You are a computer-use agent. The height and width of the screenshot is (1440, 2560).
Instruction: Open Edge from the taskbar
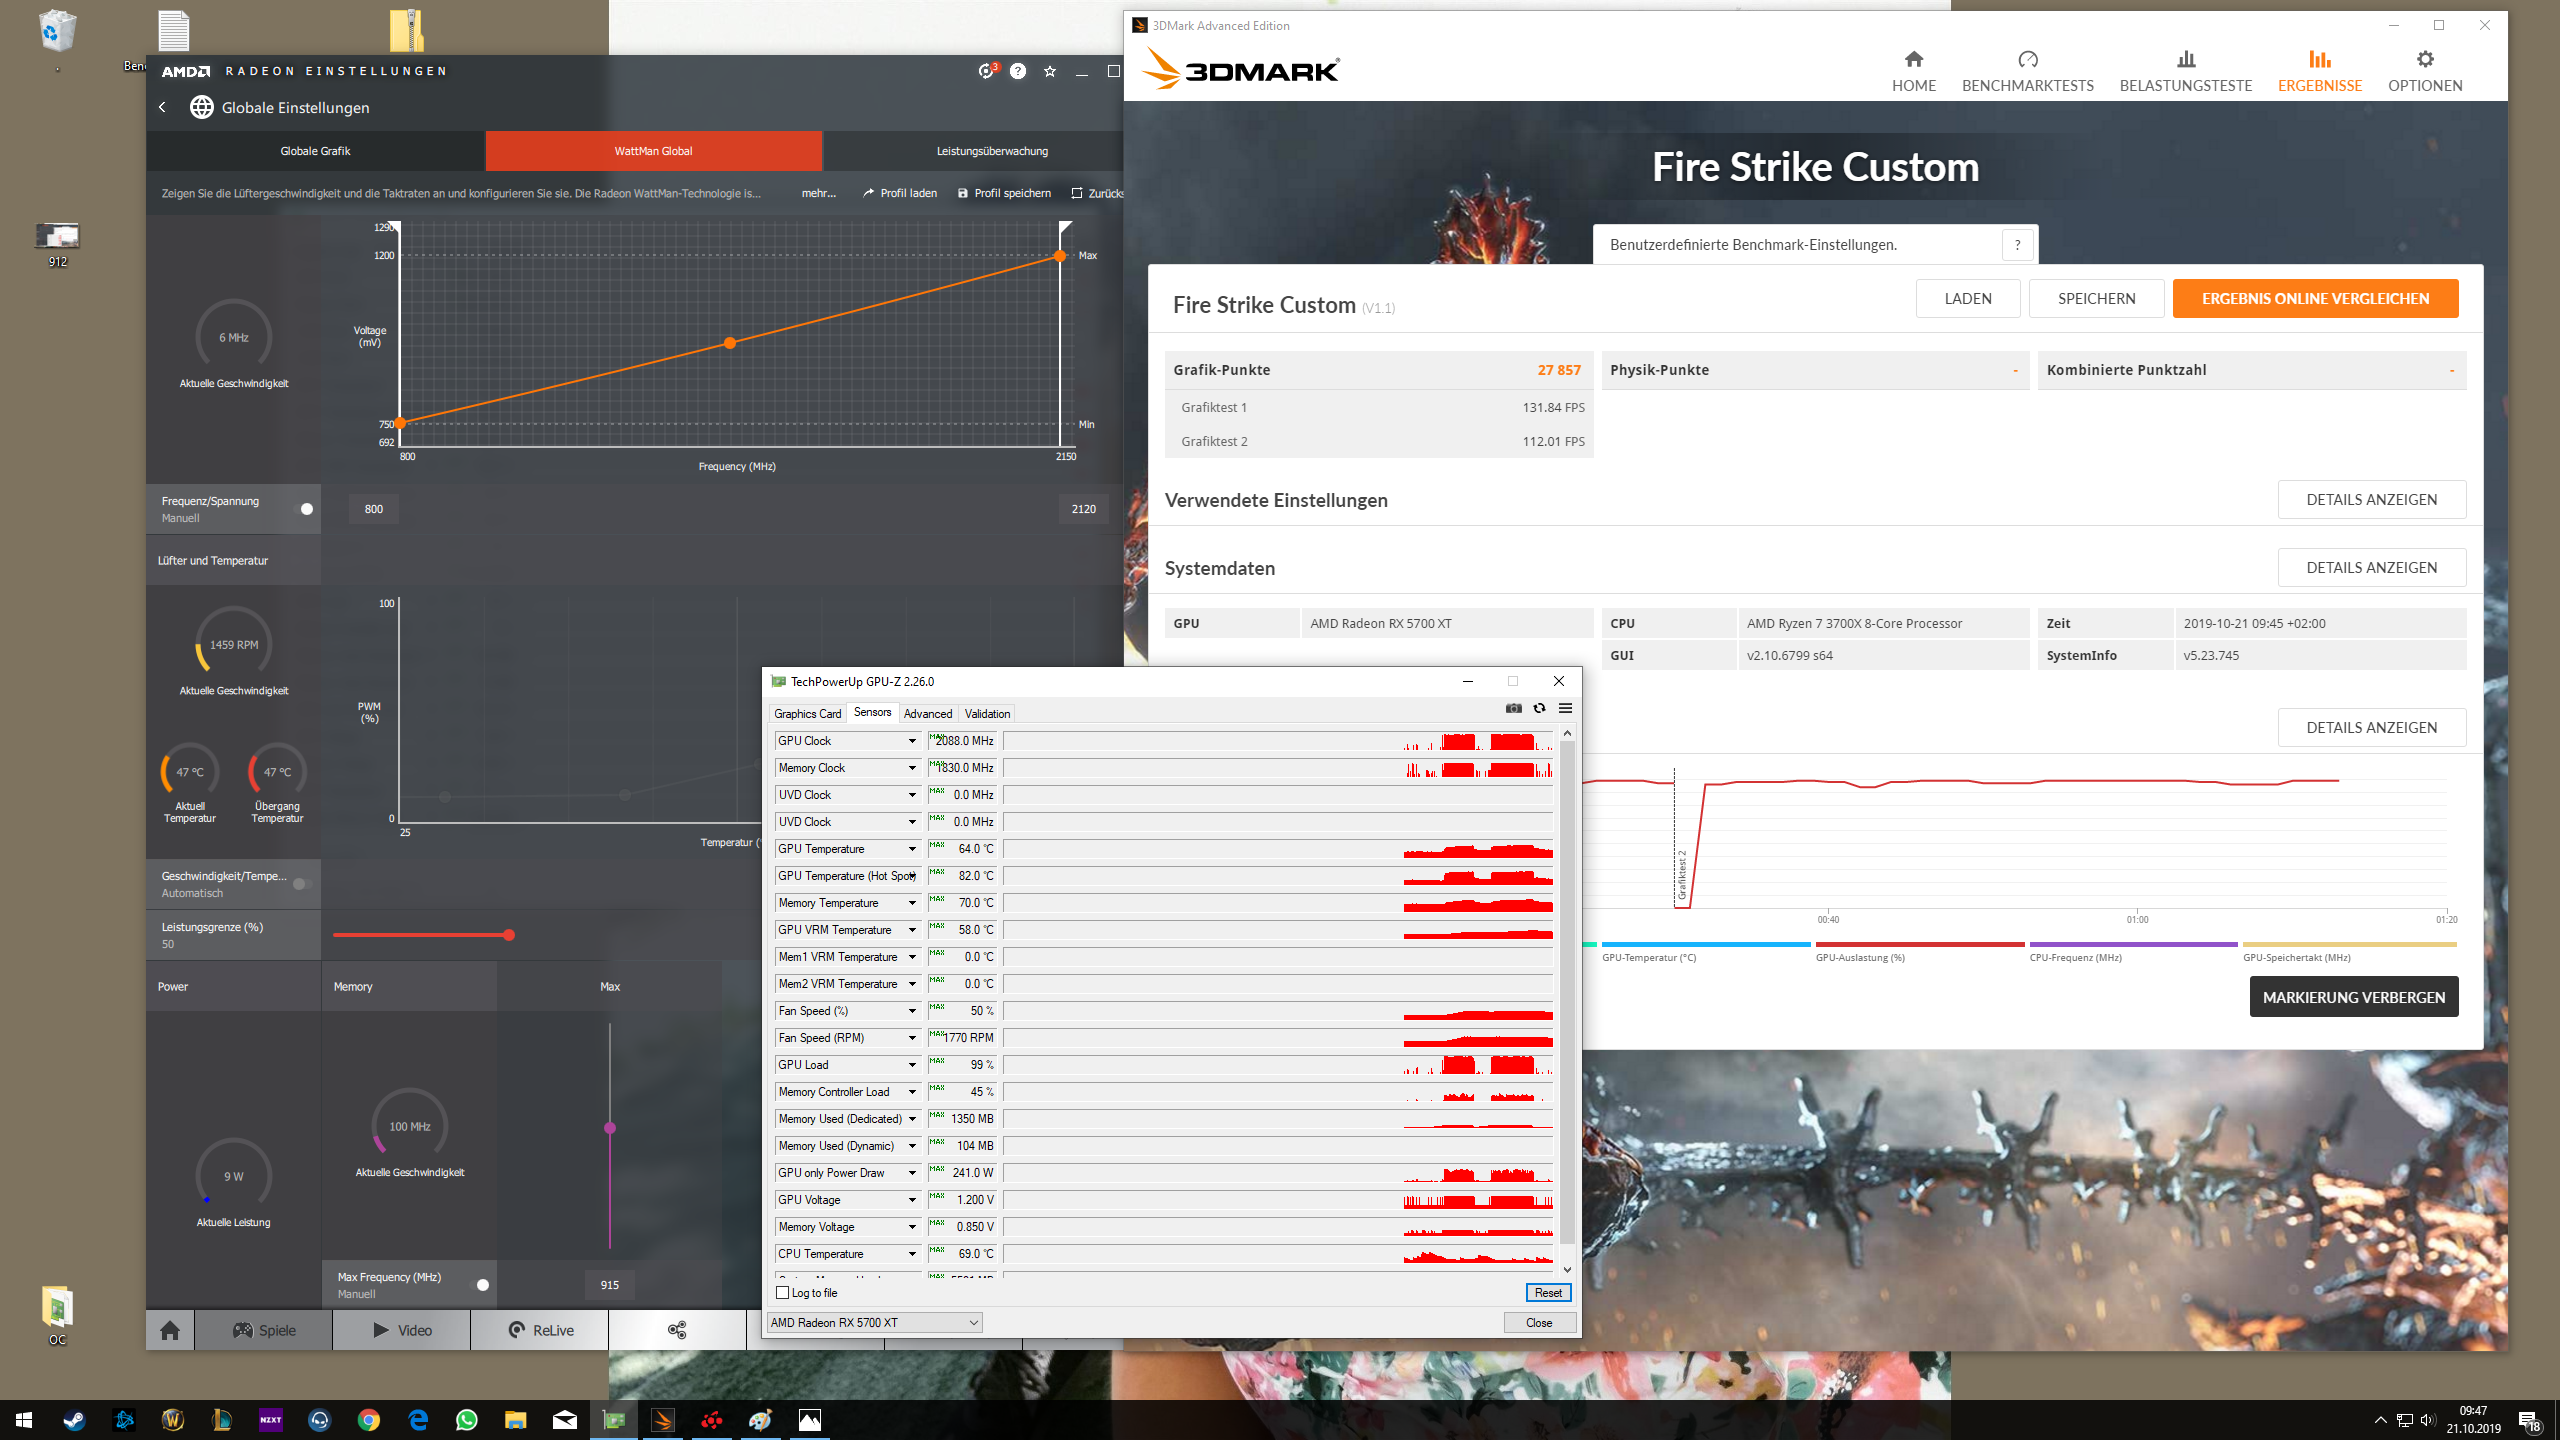(x=418, y=1420)
